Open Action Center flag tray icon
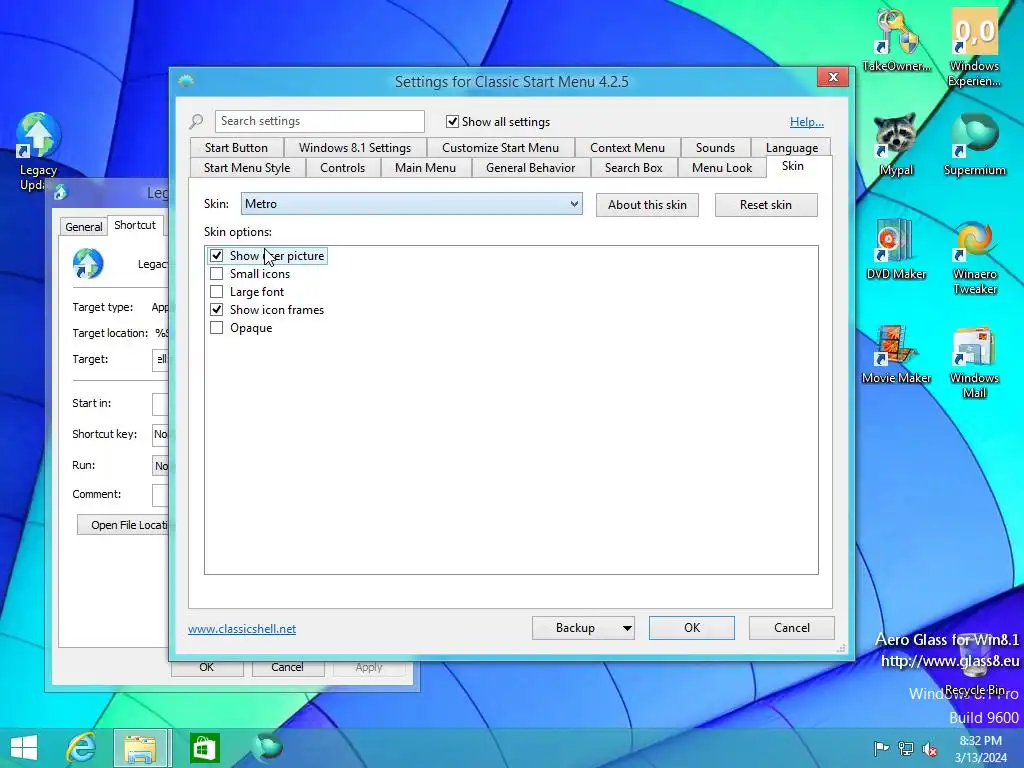1024x768 pixels. pos(881,748)
